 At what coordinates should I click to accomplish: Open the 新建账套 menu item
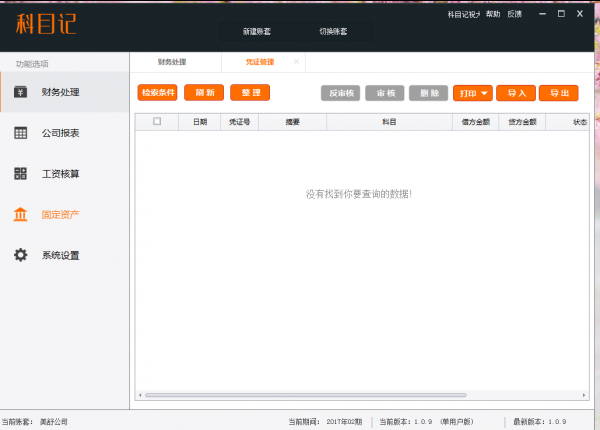pos(256,31)
